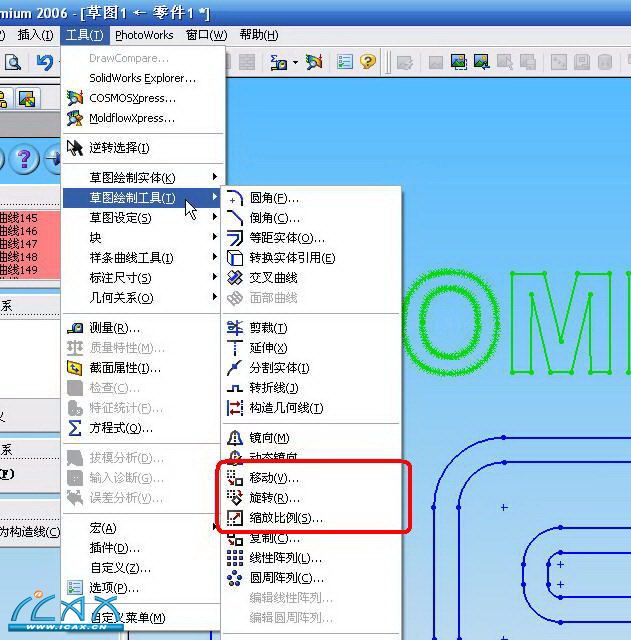Open the 工具(T) menu

84,35
